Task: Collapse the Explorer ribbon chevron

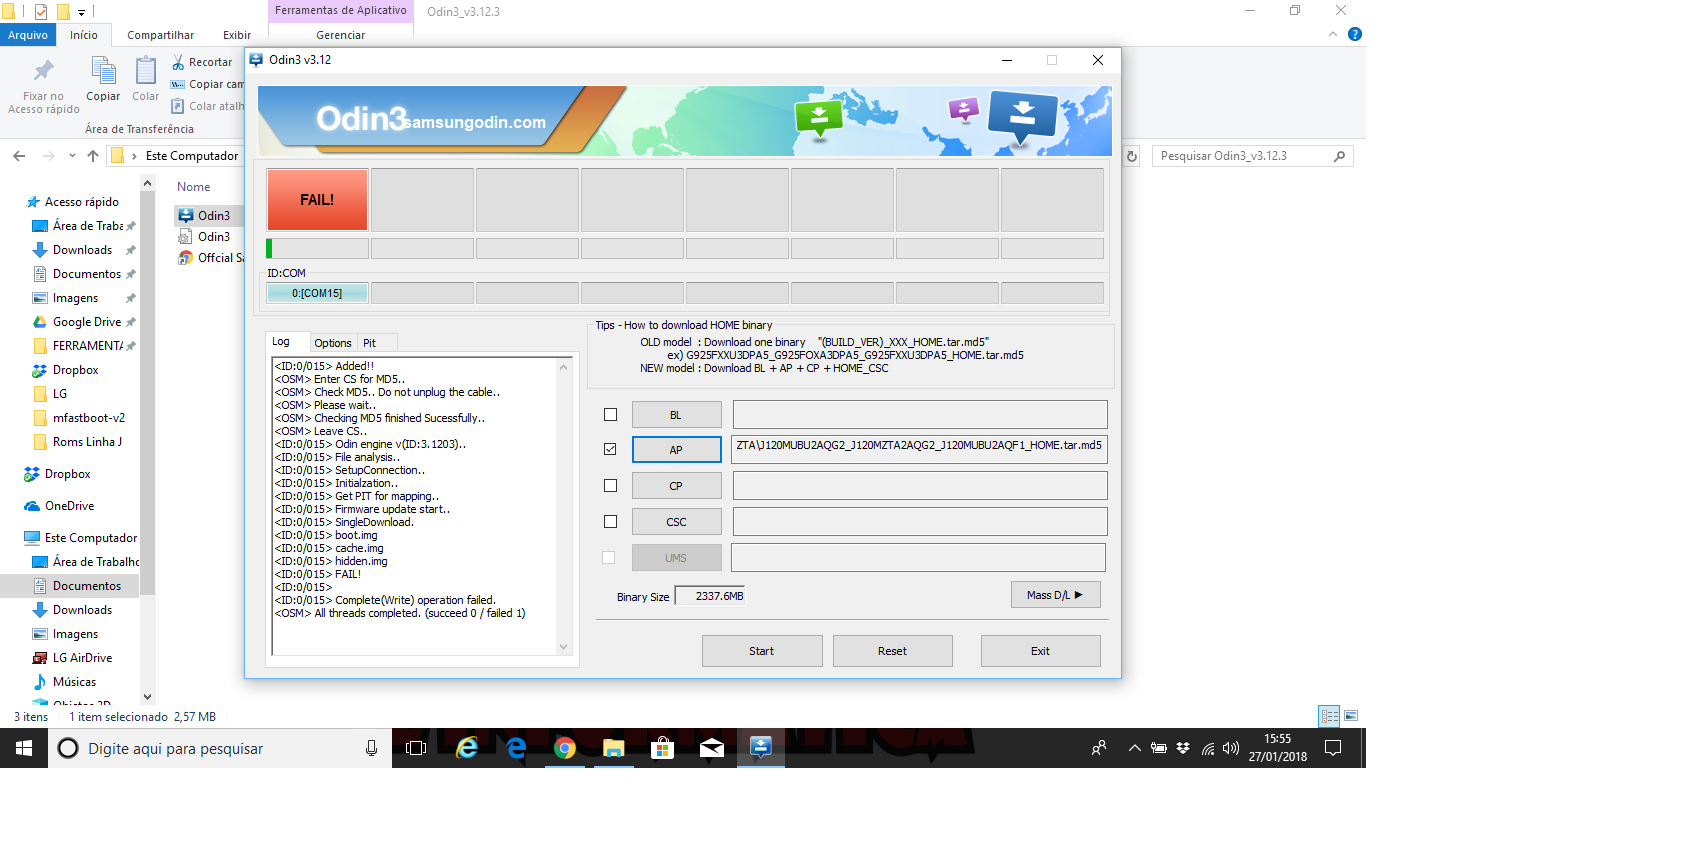Action: (1333, 34)
